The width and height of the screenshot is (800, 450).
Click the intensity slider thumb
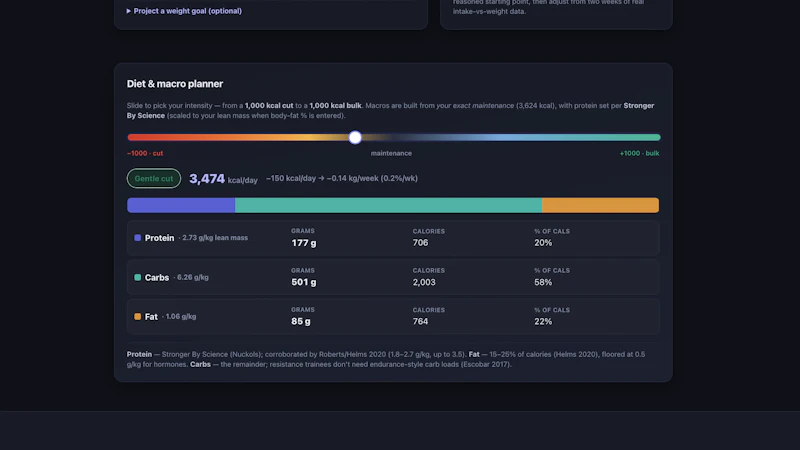coord(355,137)
